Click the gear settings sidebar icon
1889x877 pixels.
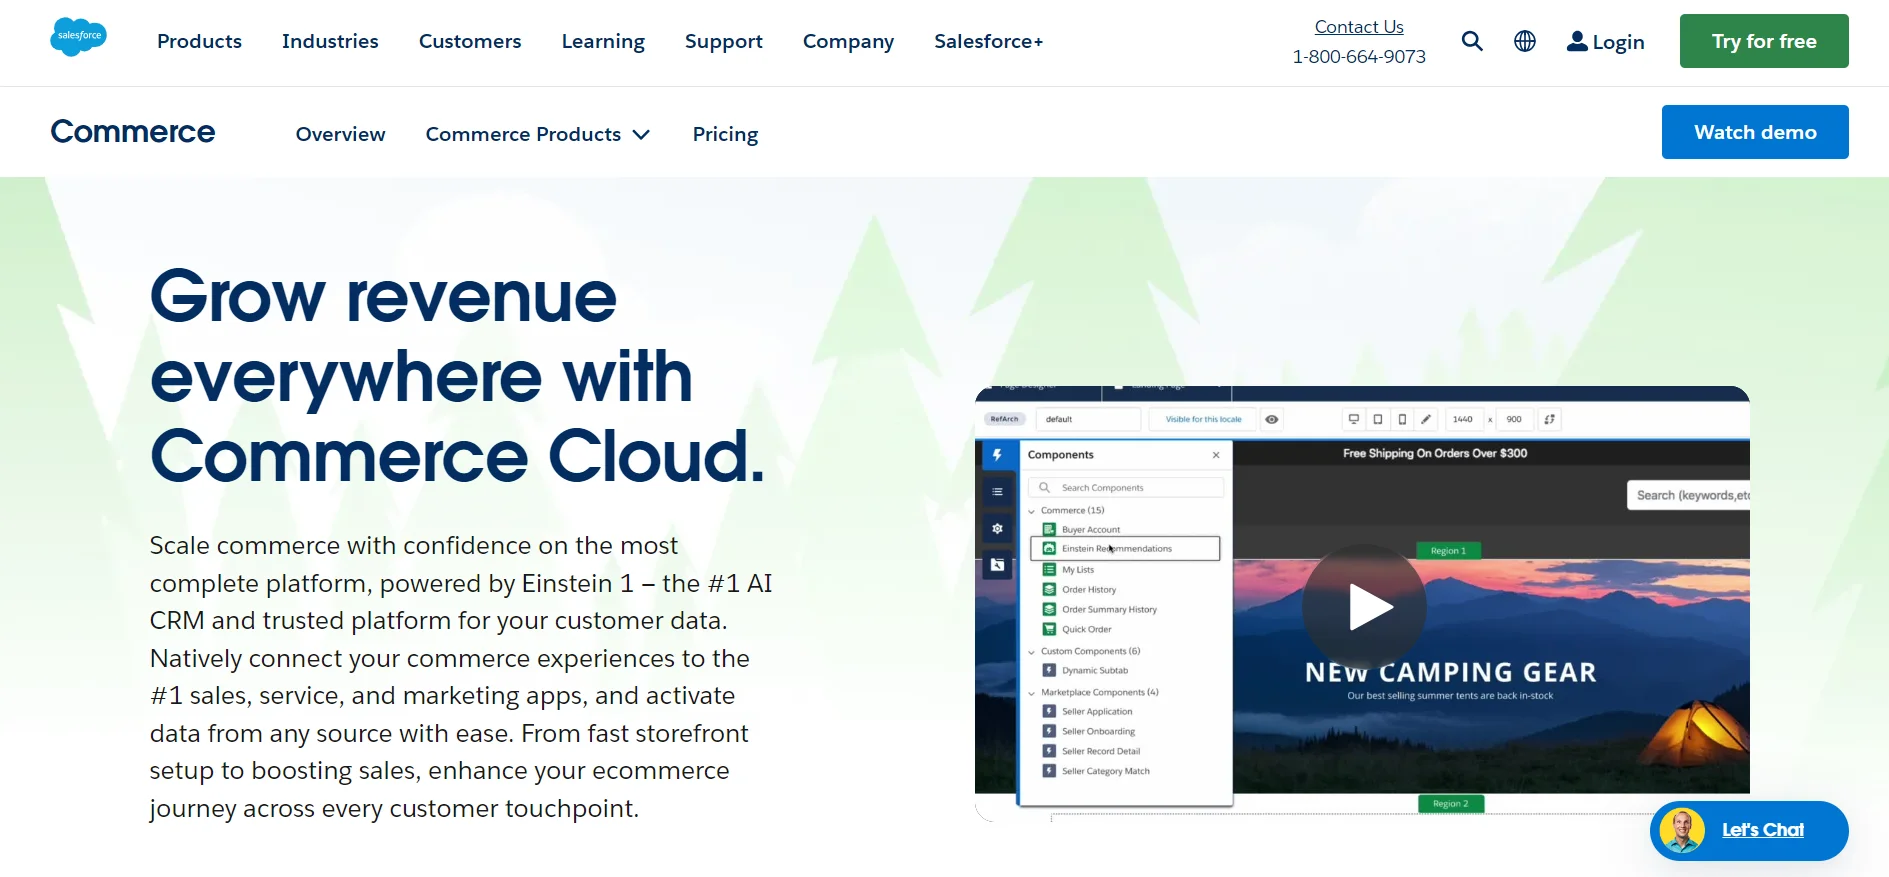pyautogui.click(x=997, y=529)
